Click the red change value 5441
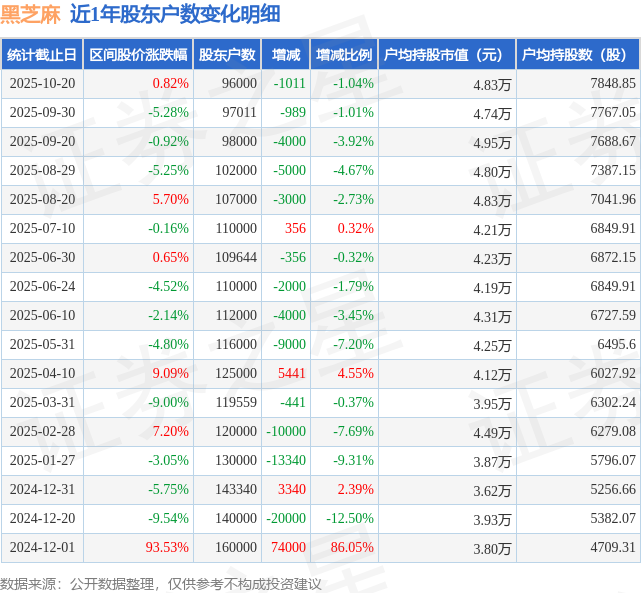 click(292, 374)
